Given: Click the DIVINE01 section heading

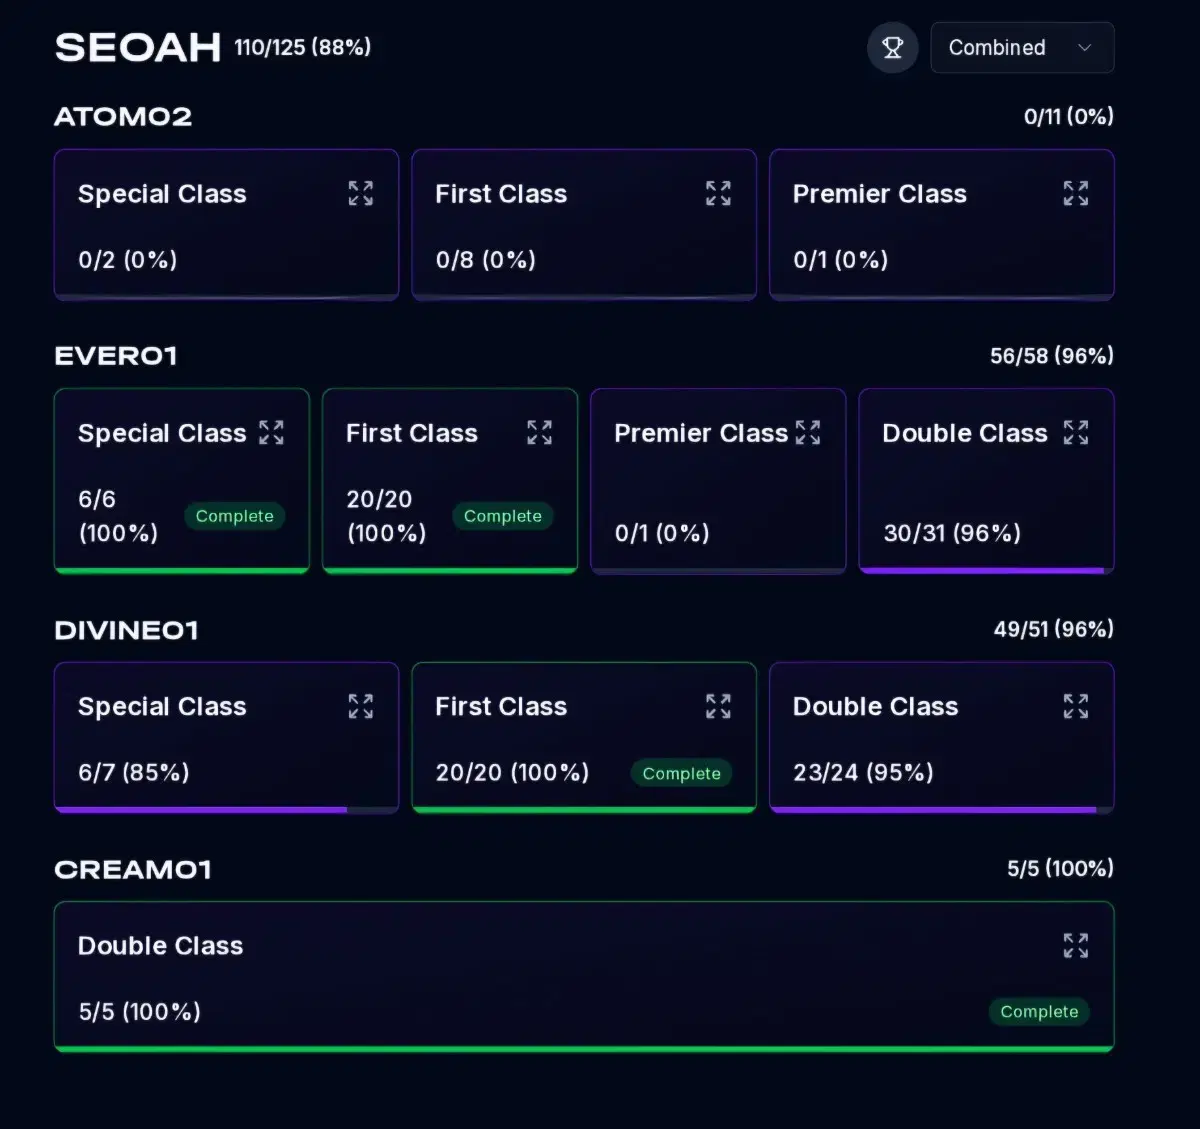Looking at the screenshot, I should pos(127,630).
